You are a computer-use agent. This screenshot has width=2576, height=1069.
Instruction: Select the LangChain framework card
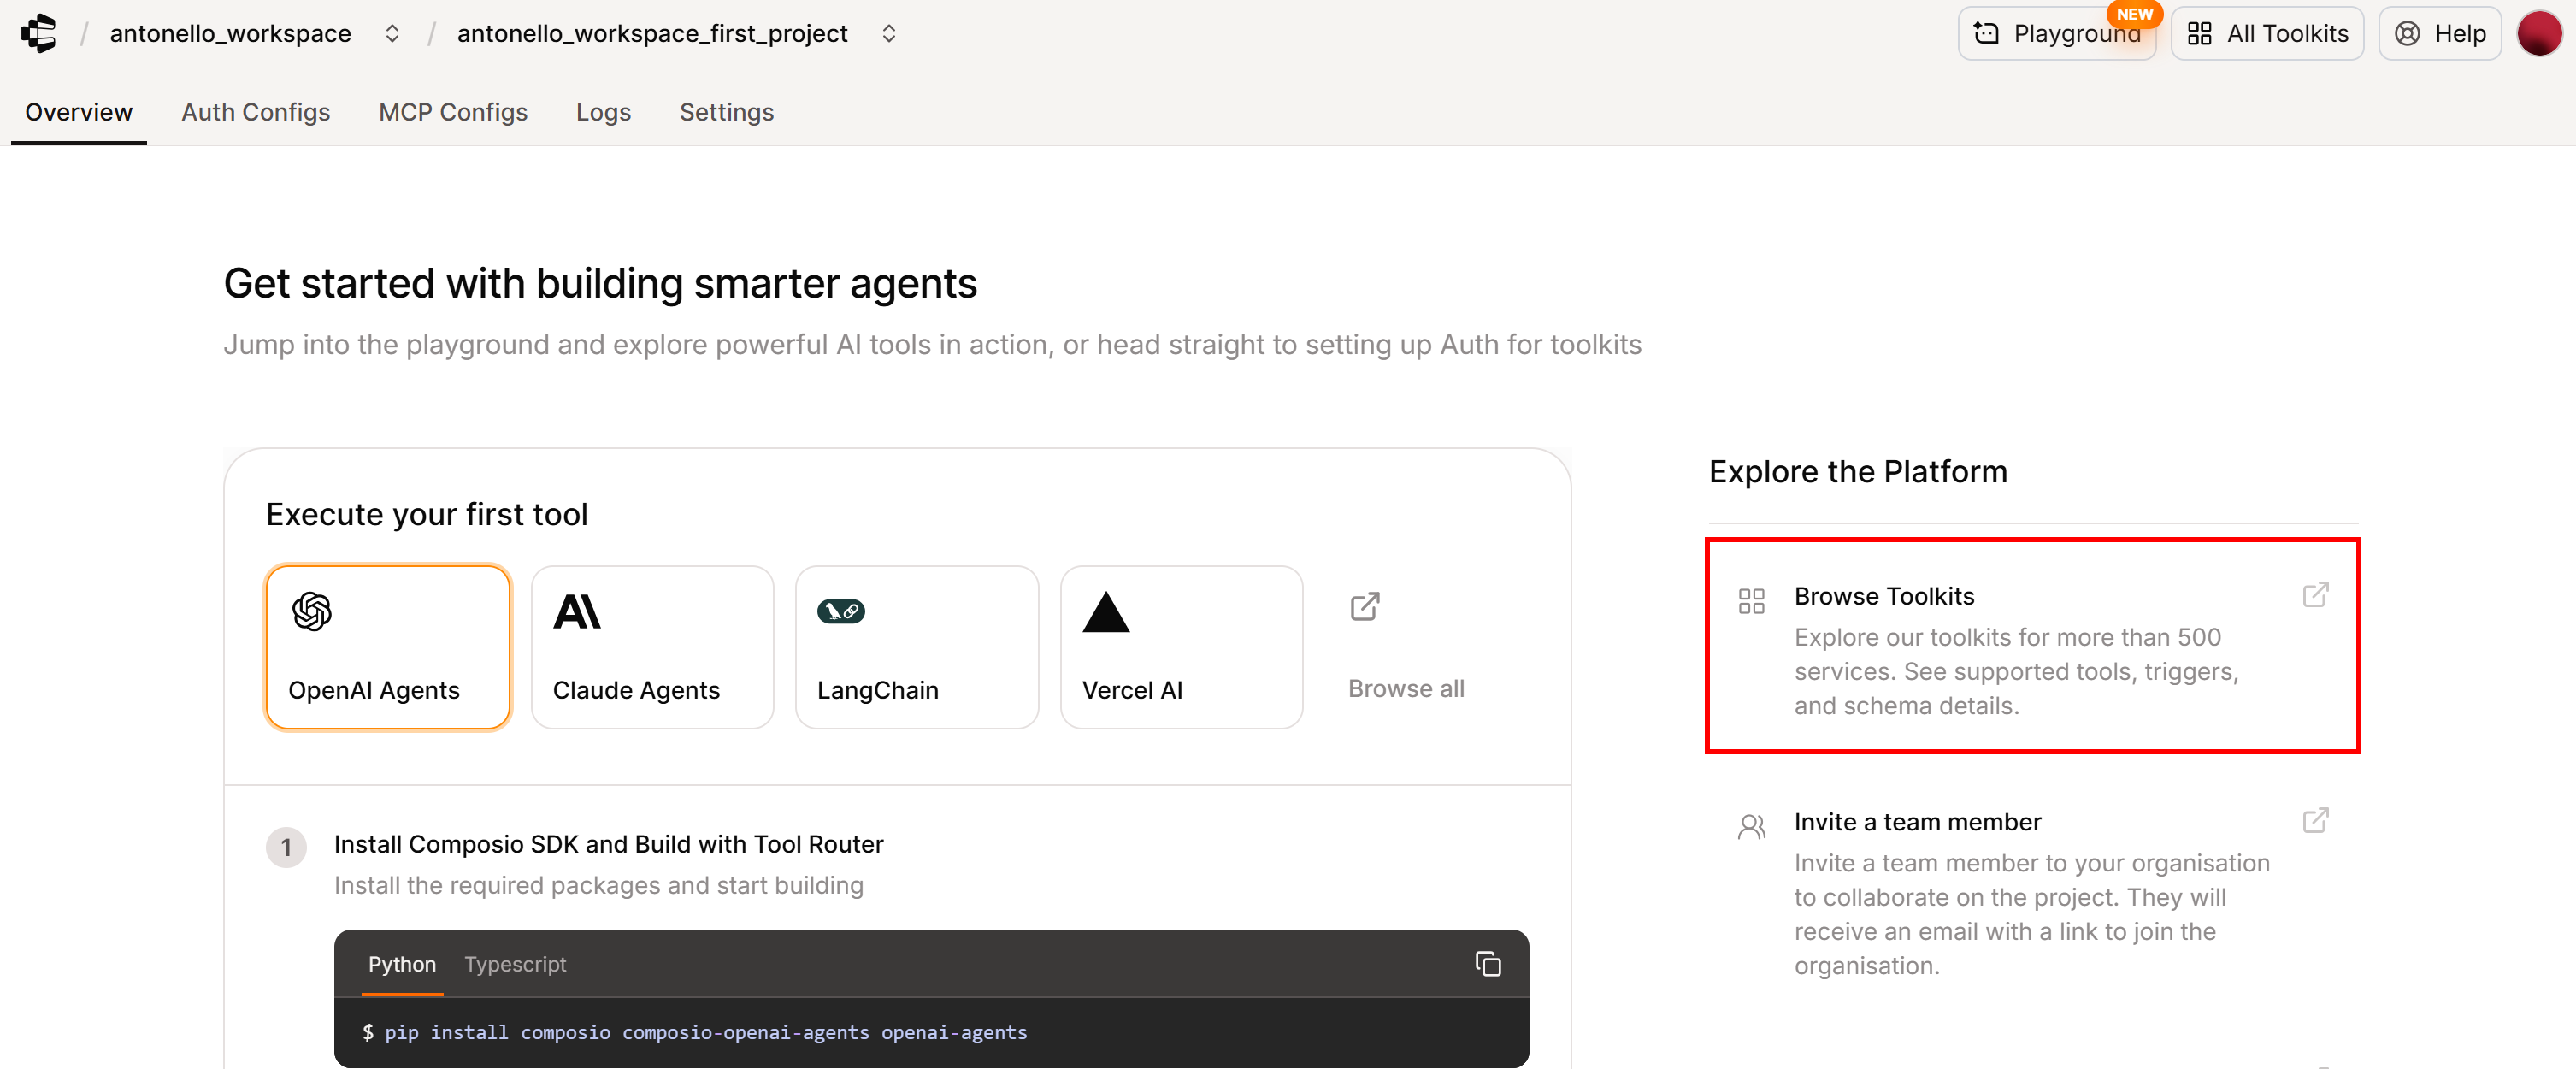tap(916, 647)
